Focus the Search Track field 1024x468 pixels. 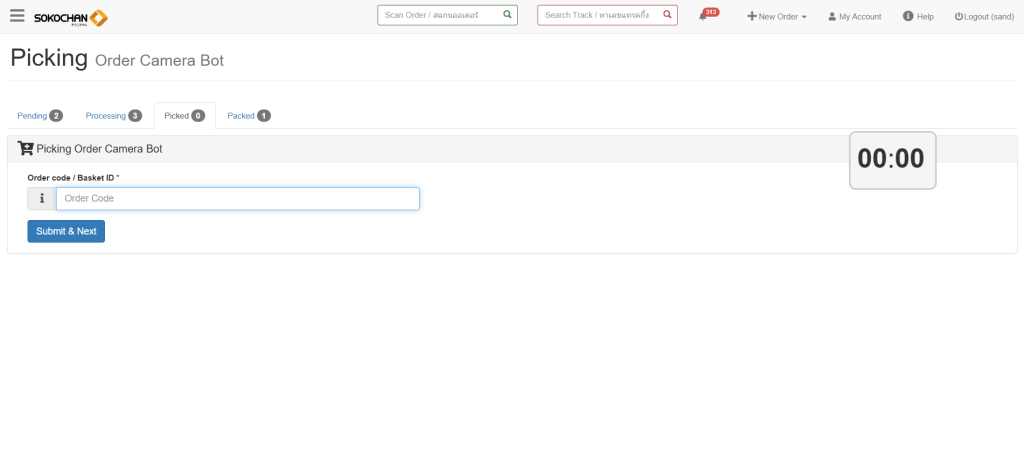coord(598,16)
